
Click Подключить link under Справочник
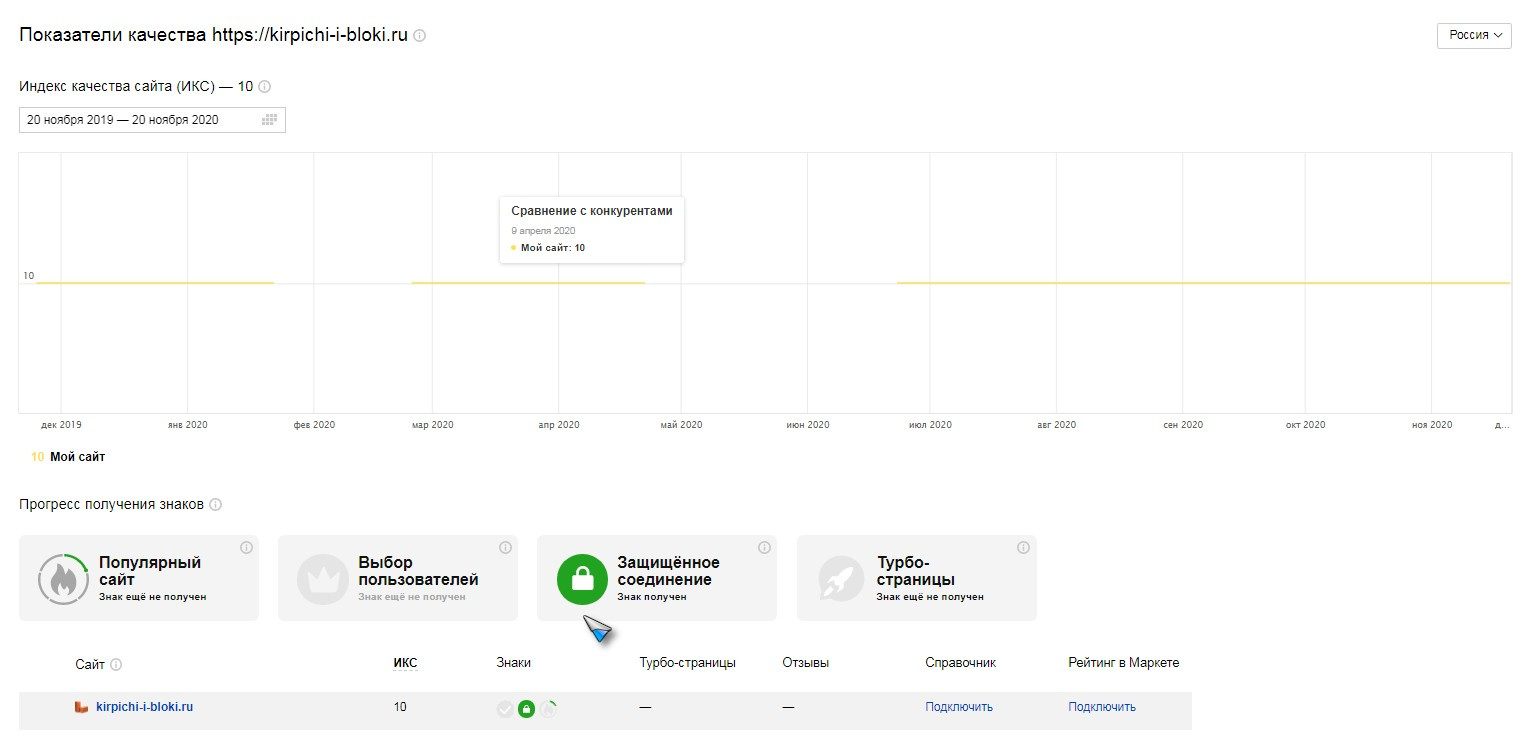959,707
